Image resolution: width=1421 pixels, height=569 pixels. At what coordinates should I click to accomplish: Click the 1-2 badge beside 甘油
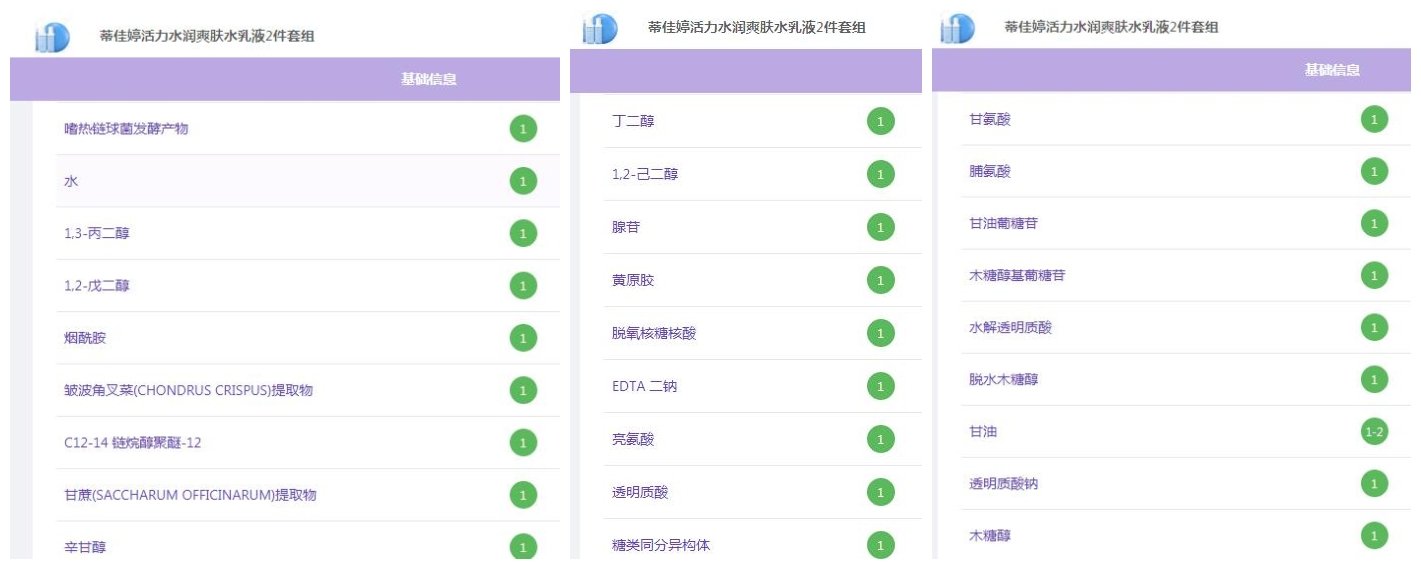1374,432
